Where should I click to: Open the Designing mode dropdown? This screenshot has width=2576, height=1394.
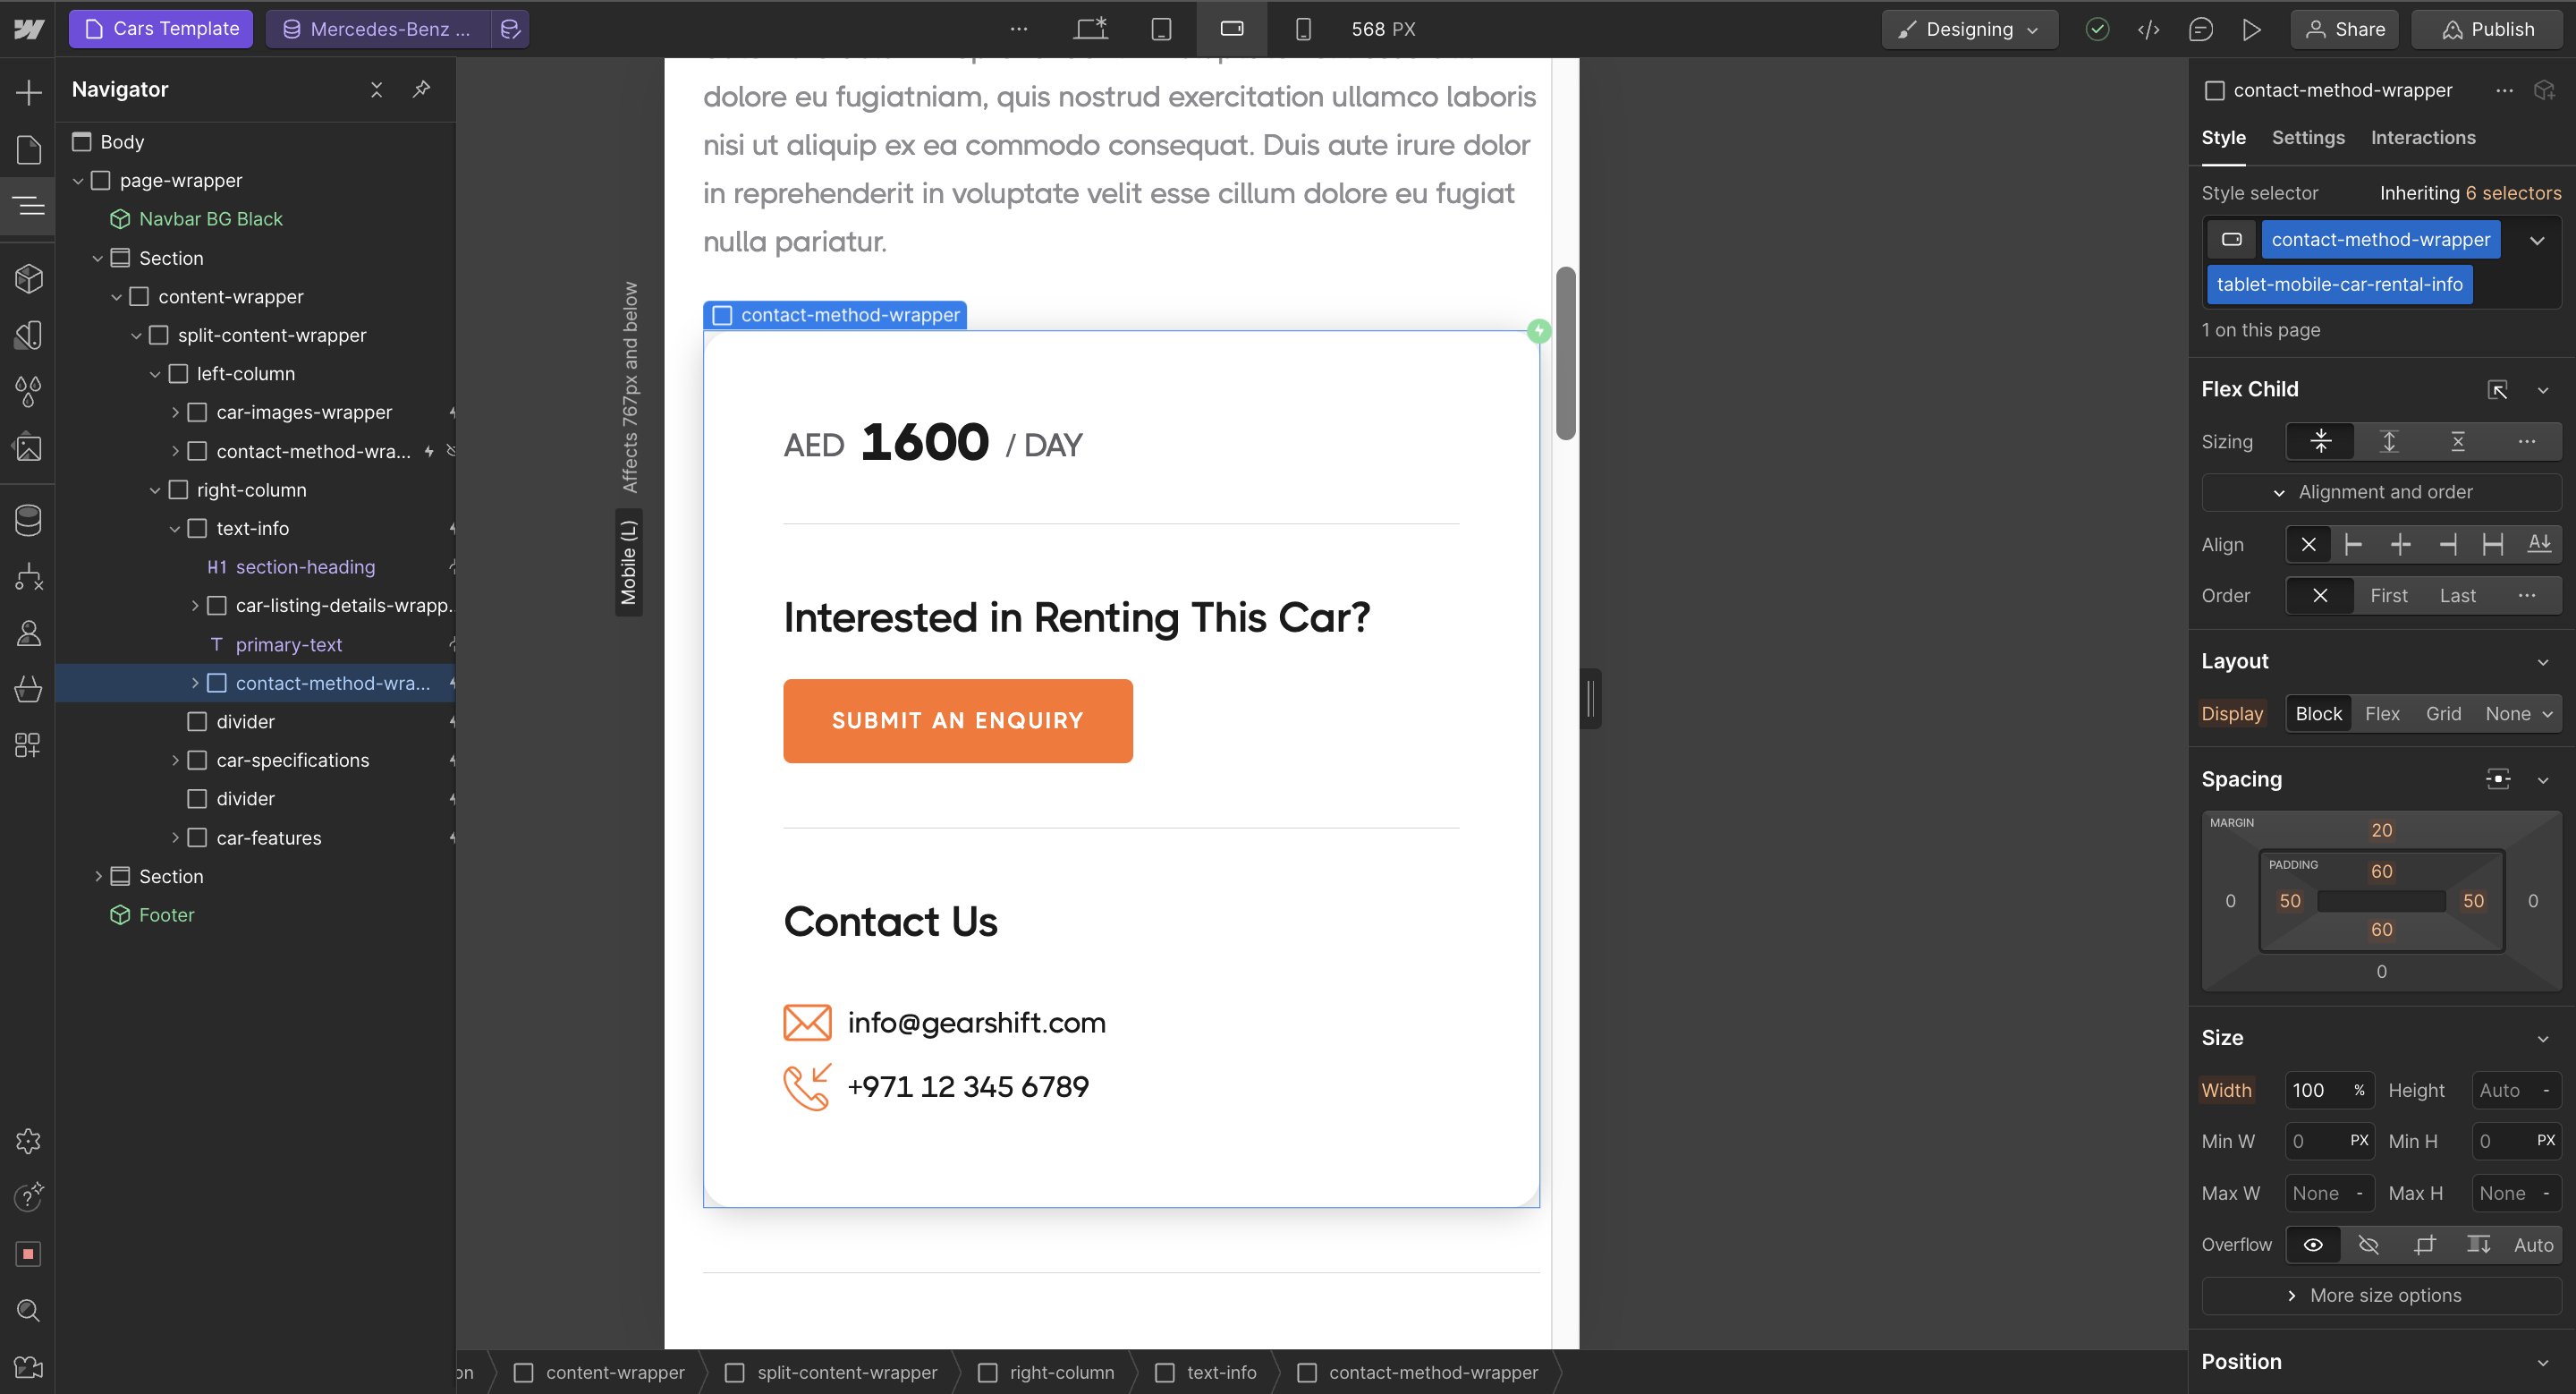pyautogui.click(x=1969, y=29)
